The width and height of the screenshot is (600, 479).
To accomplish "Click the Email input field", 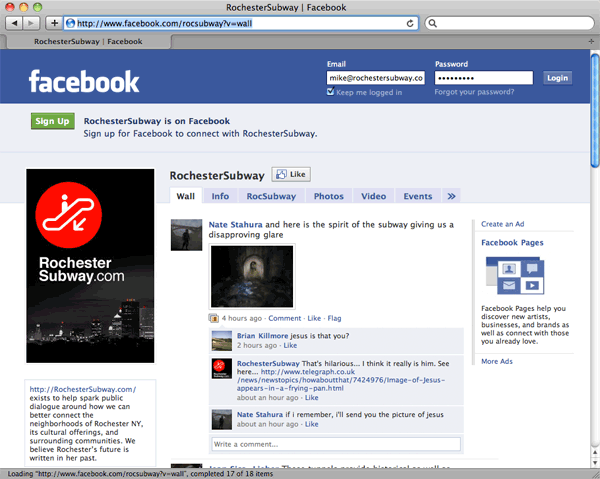I will 376,78.
